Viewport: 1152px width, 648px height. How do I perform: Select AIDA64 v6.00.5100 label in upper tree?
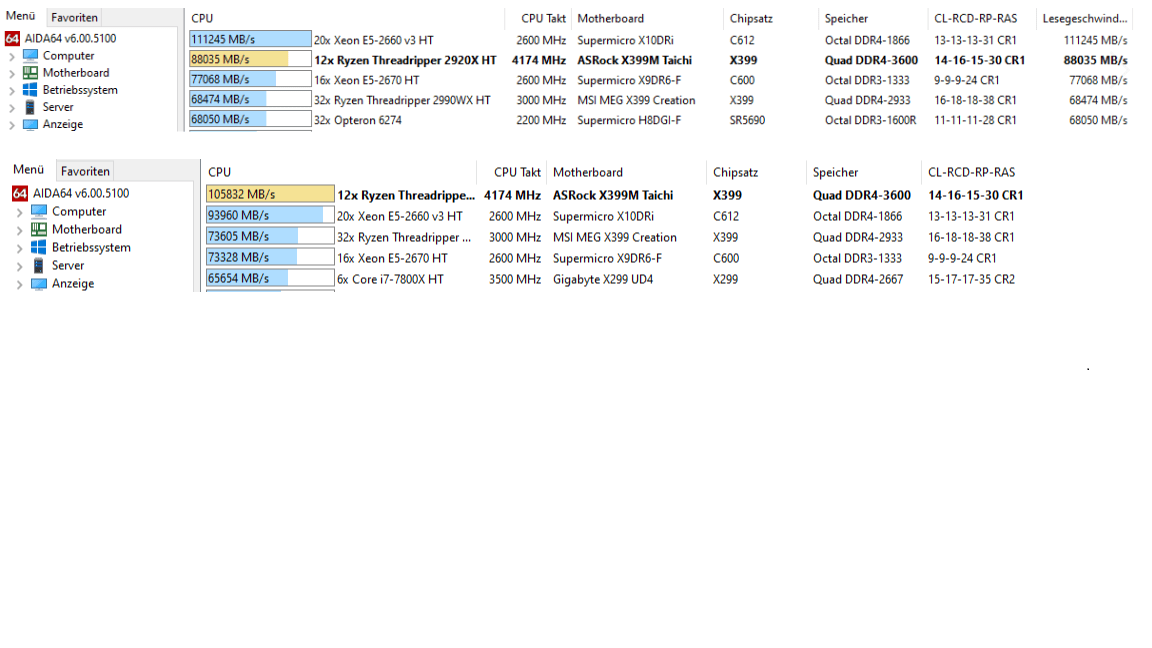point(71,38)
